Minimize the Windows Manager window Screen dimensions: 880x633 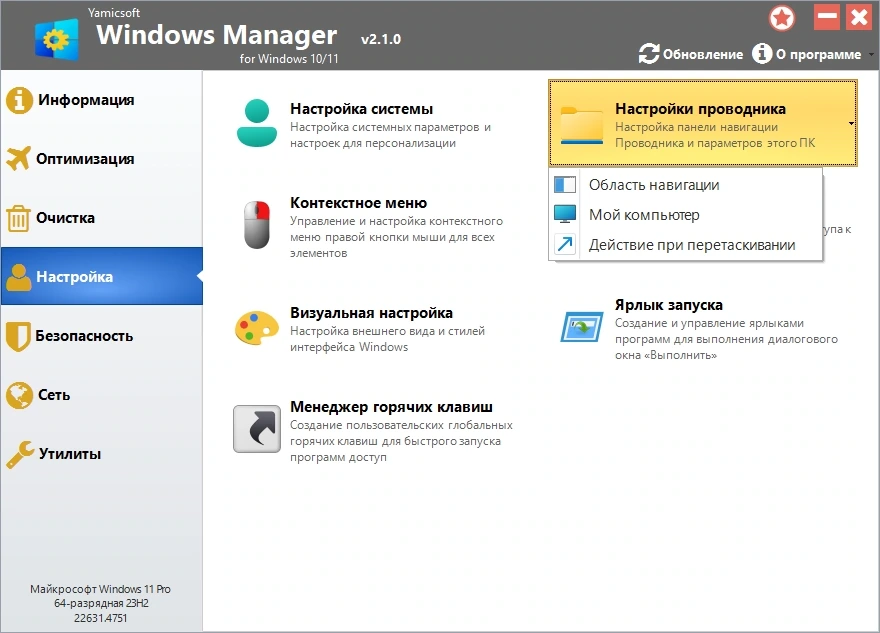pyautogui.click(x=827, y=17)
